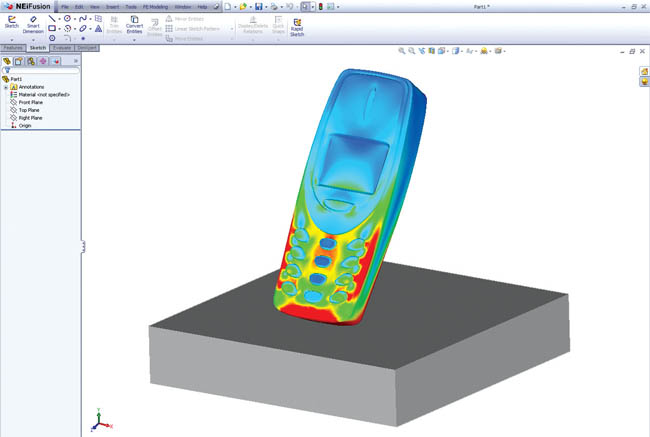Select the Spline sketch tool

pos(82,19)
